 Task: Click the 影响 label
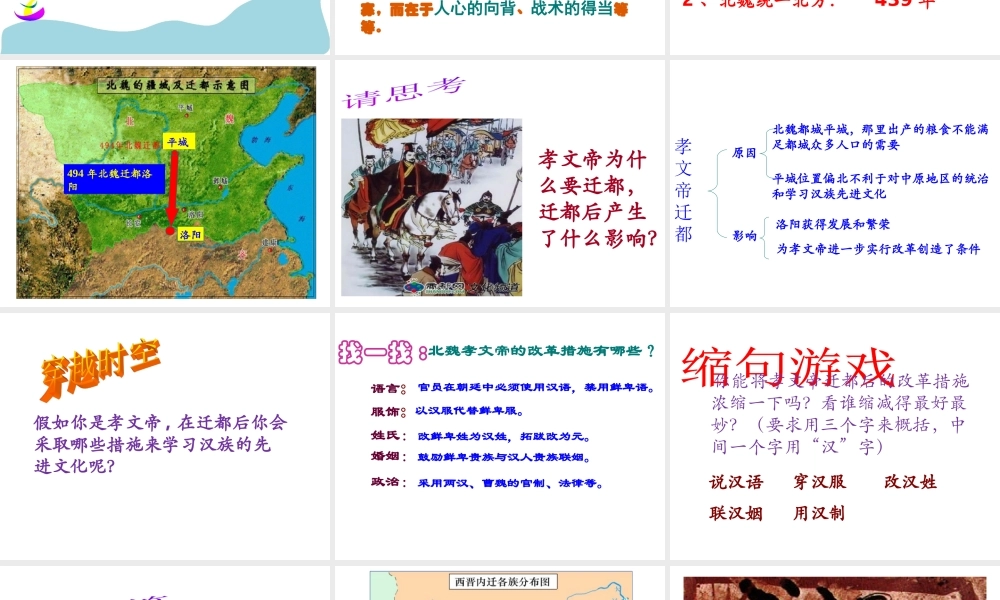pyautogui.click(x=744, y=236)
